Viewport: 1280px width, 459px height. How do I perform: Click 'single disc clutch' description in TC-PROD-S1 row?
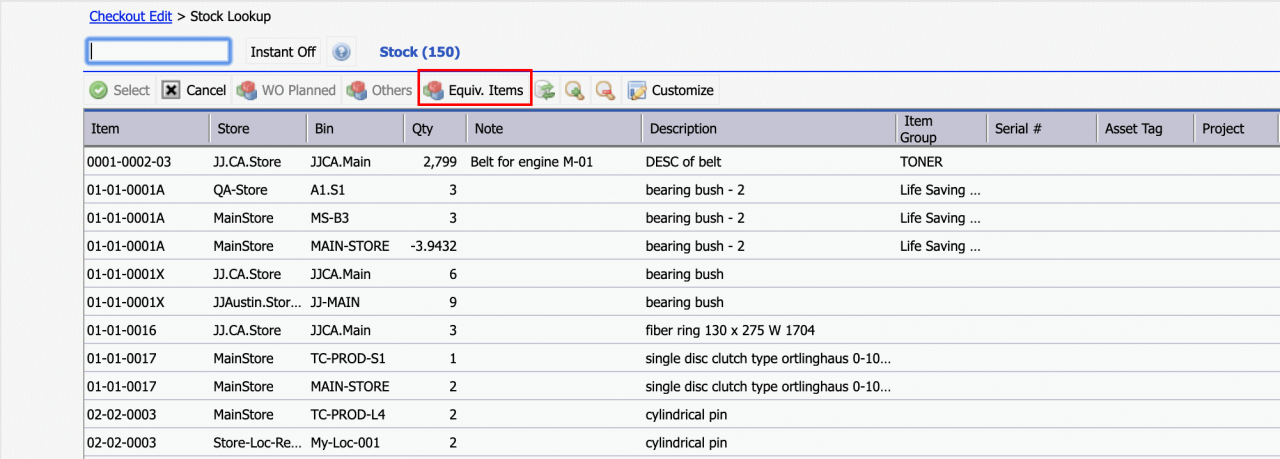click(768, 357)
